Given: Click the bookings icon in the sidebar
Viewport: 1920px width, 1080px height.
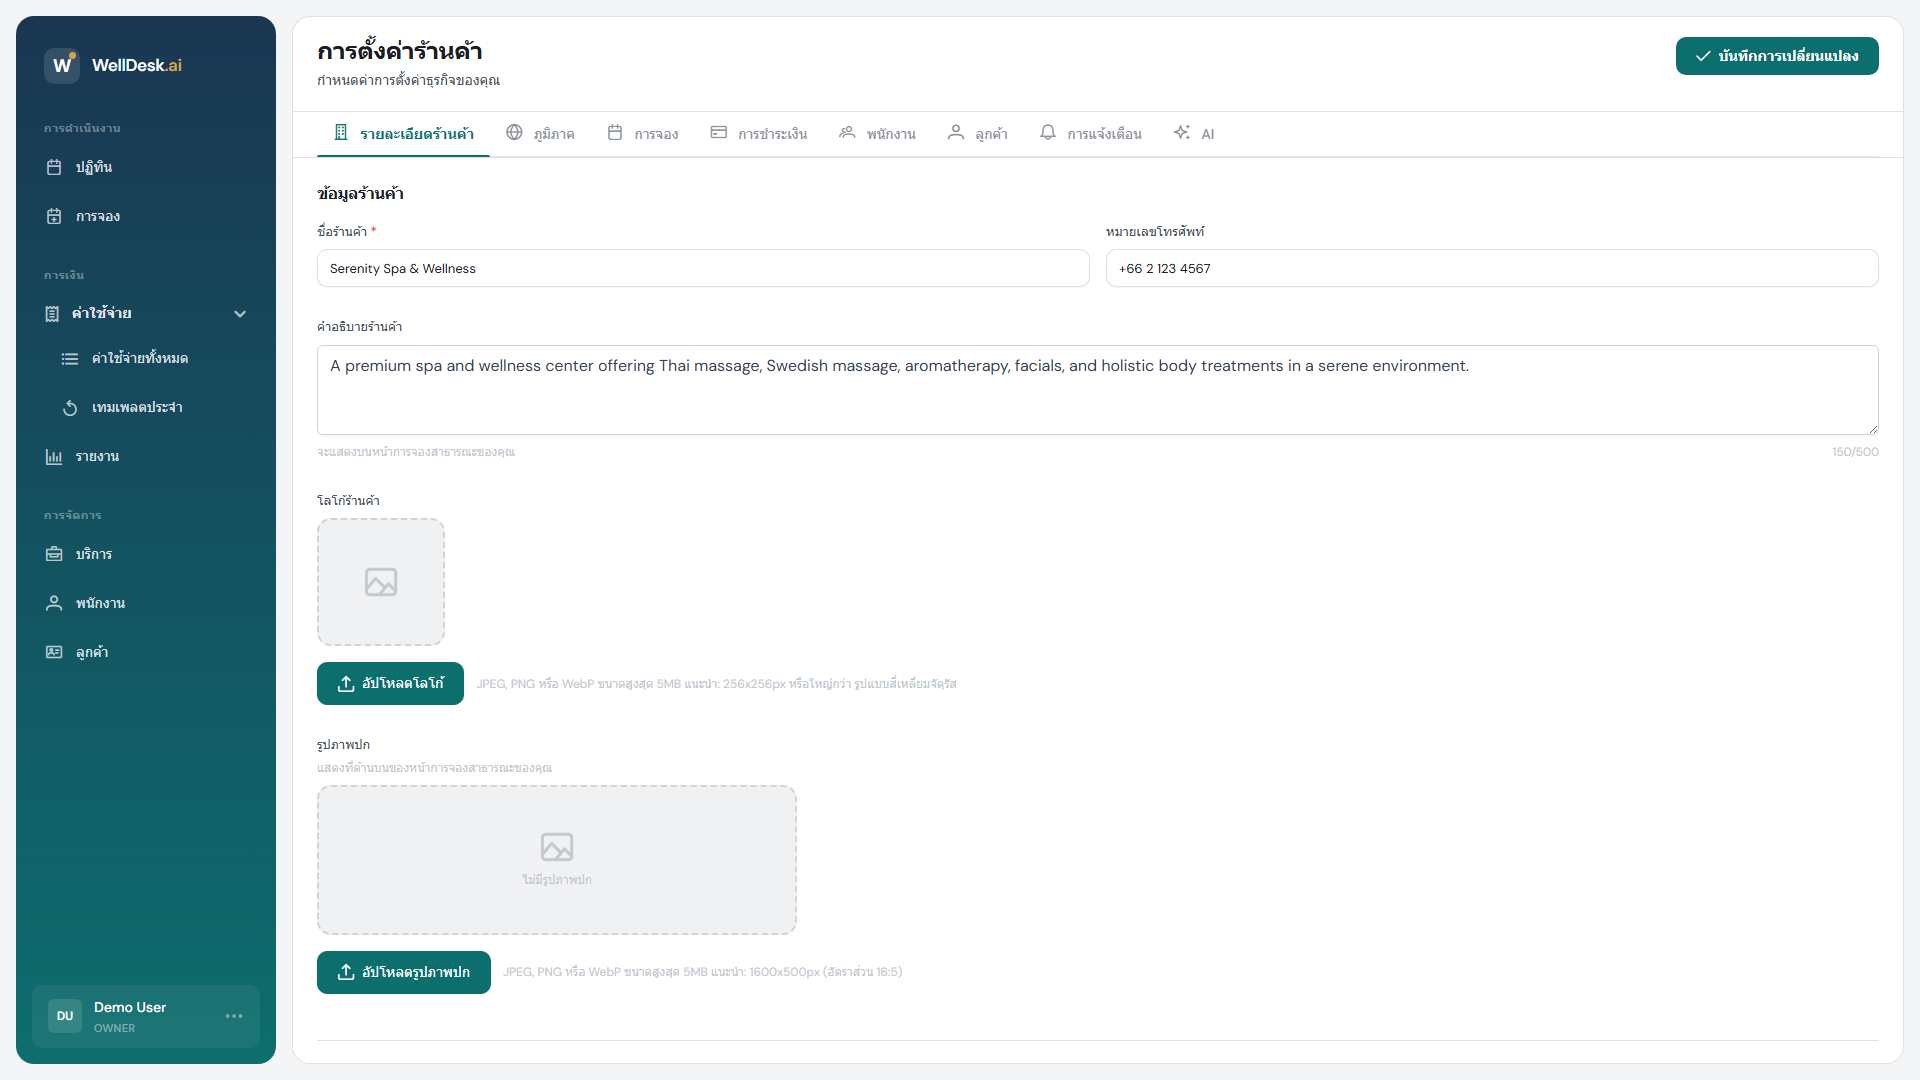Looking at the screenshot, I should [54, 216].
